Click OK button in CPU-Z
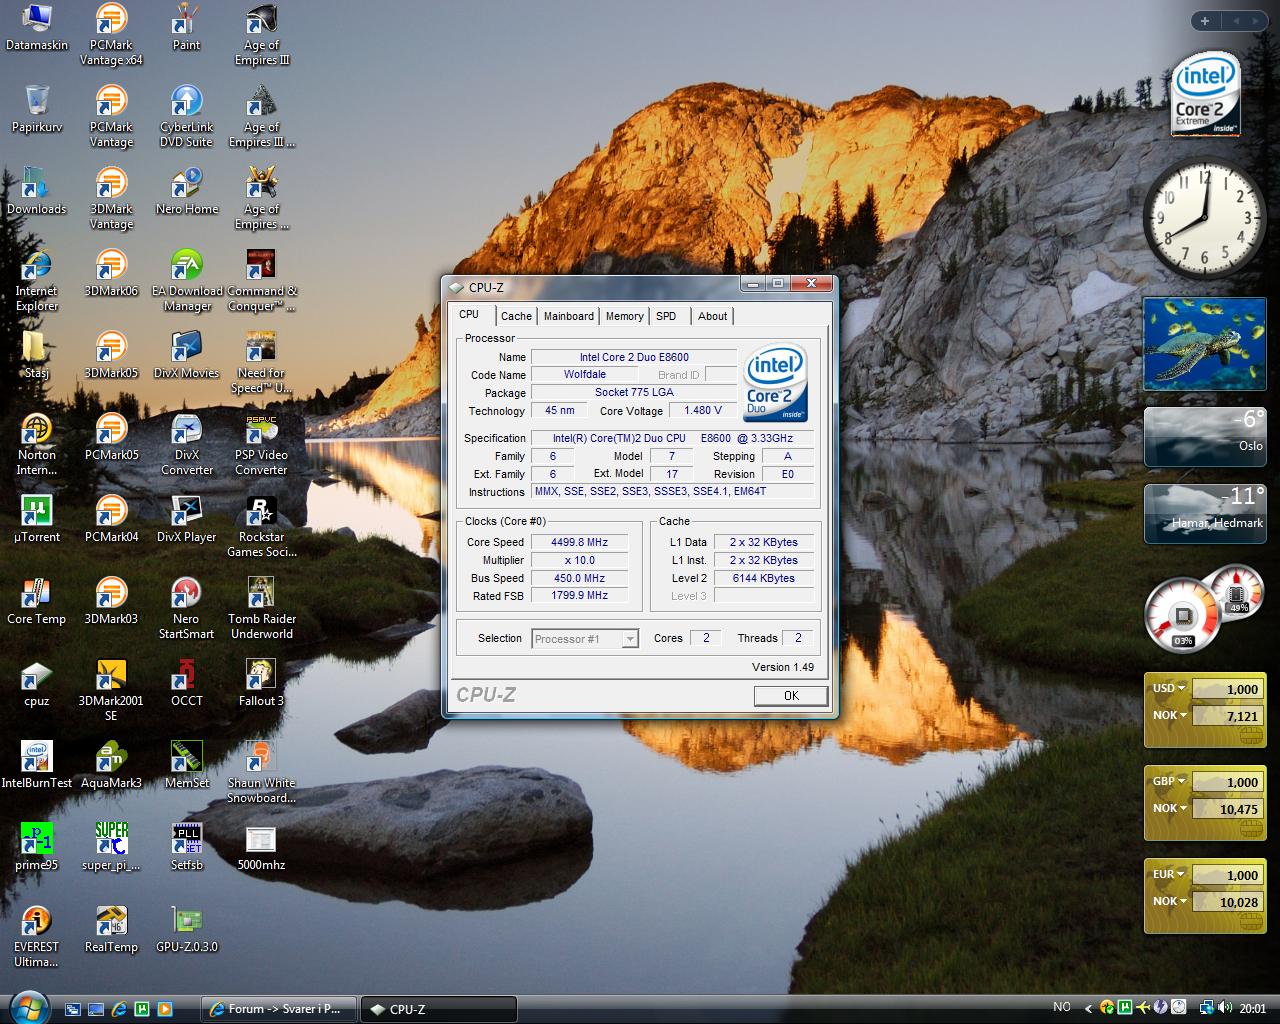Image resolution: width=1280 pixels, height=1024 pixels. (x=791, y=696)
